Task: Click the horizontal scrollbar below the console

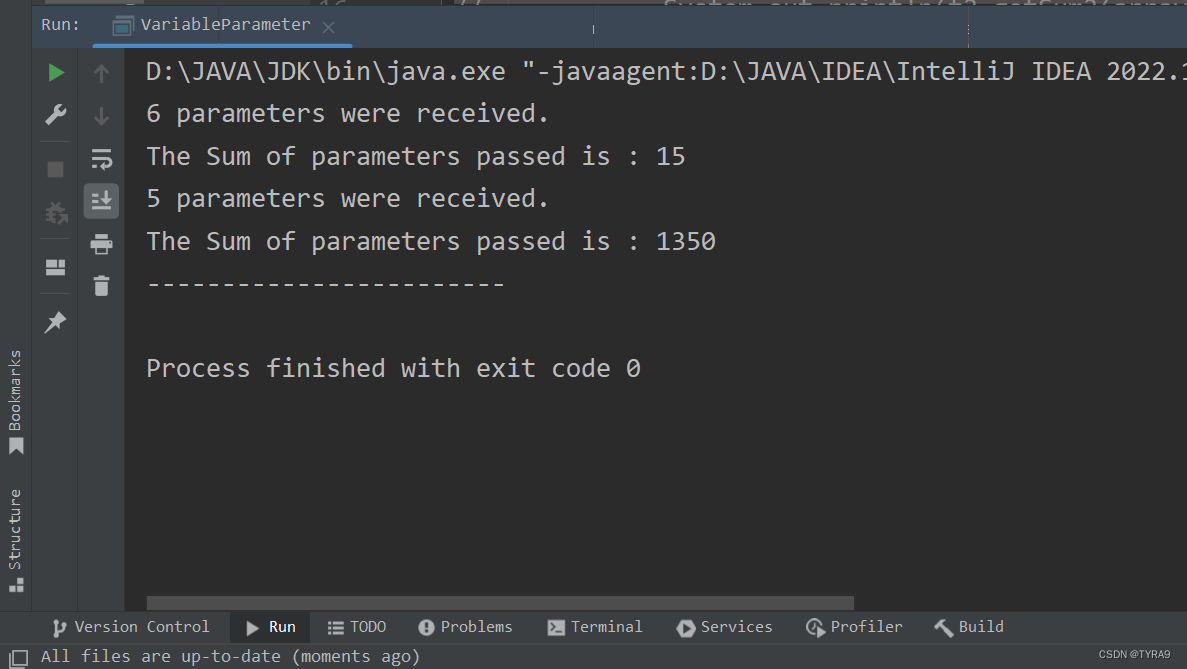Action: [500, 602]
